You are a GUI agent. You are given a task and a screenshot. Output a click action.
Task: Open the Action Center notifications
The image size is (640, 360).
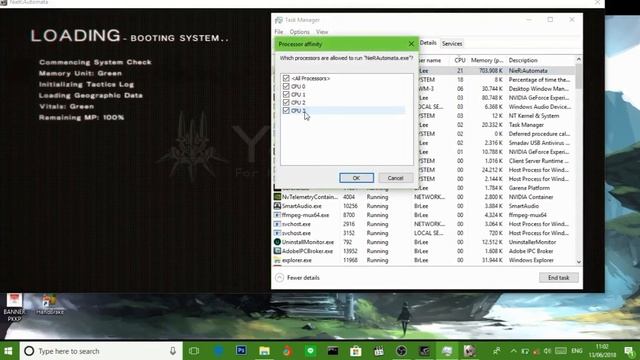point(629,351)
